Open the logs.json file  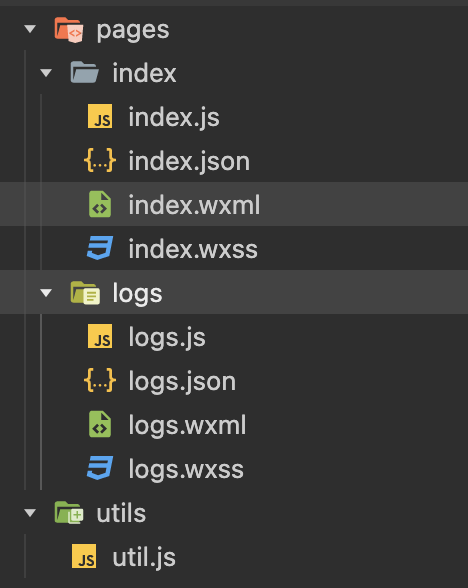pos(182,382)
